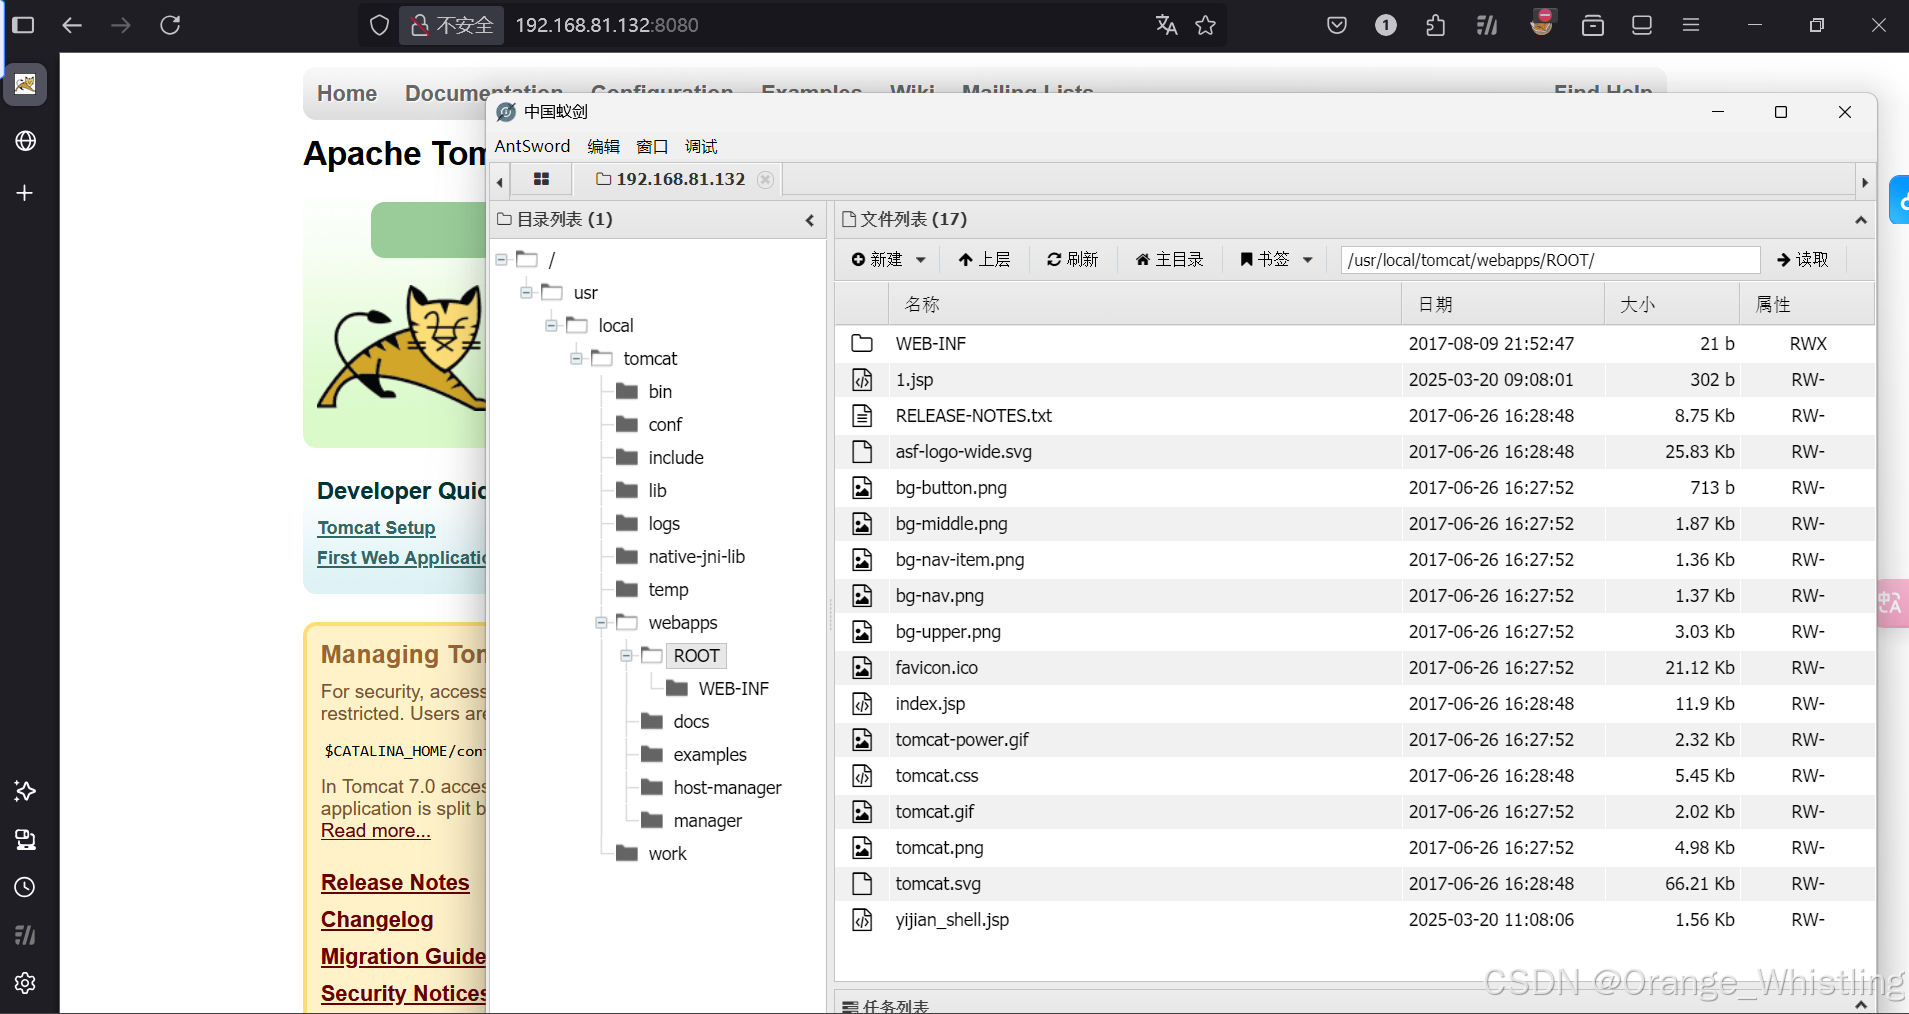1909x1014 pixels.
Task: Select the conf folder in tree
Action: click(665, 425)
